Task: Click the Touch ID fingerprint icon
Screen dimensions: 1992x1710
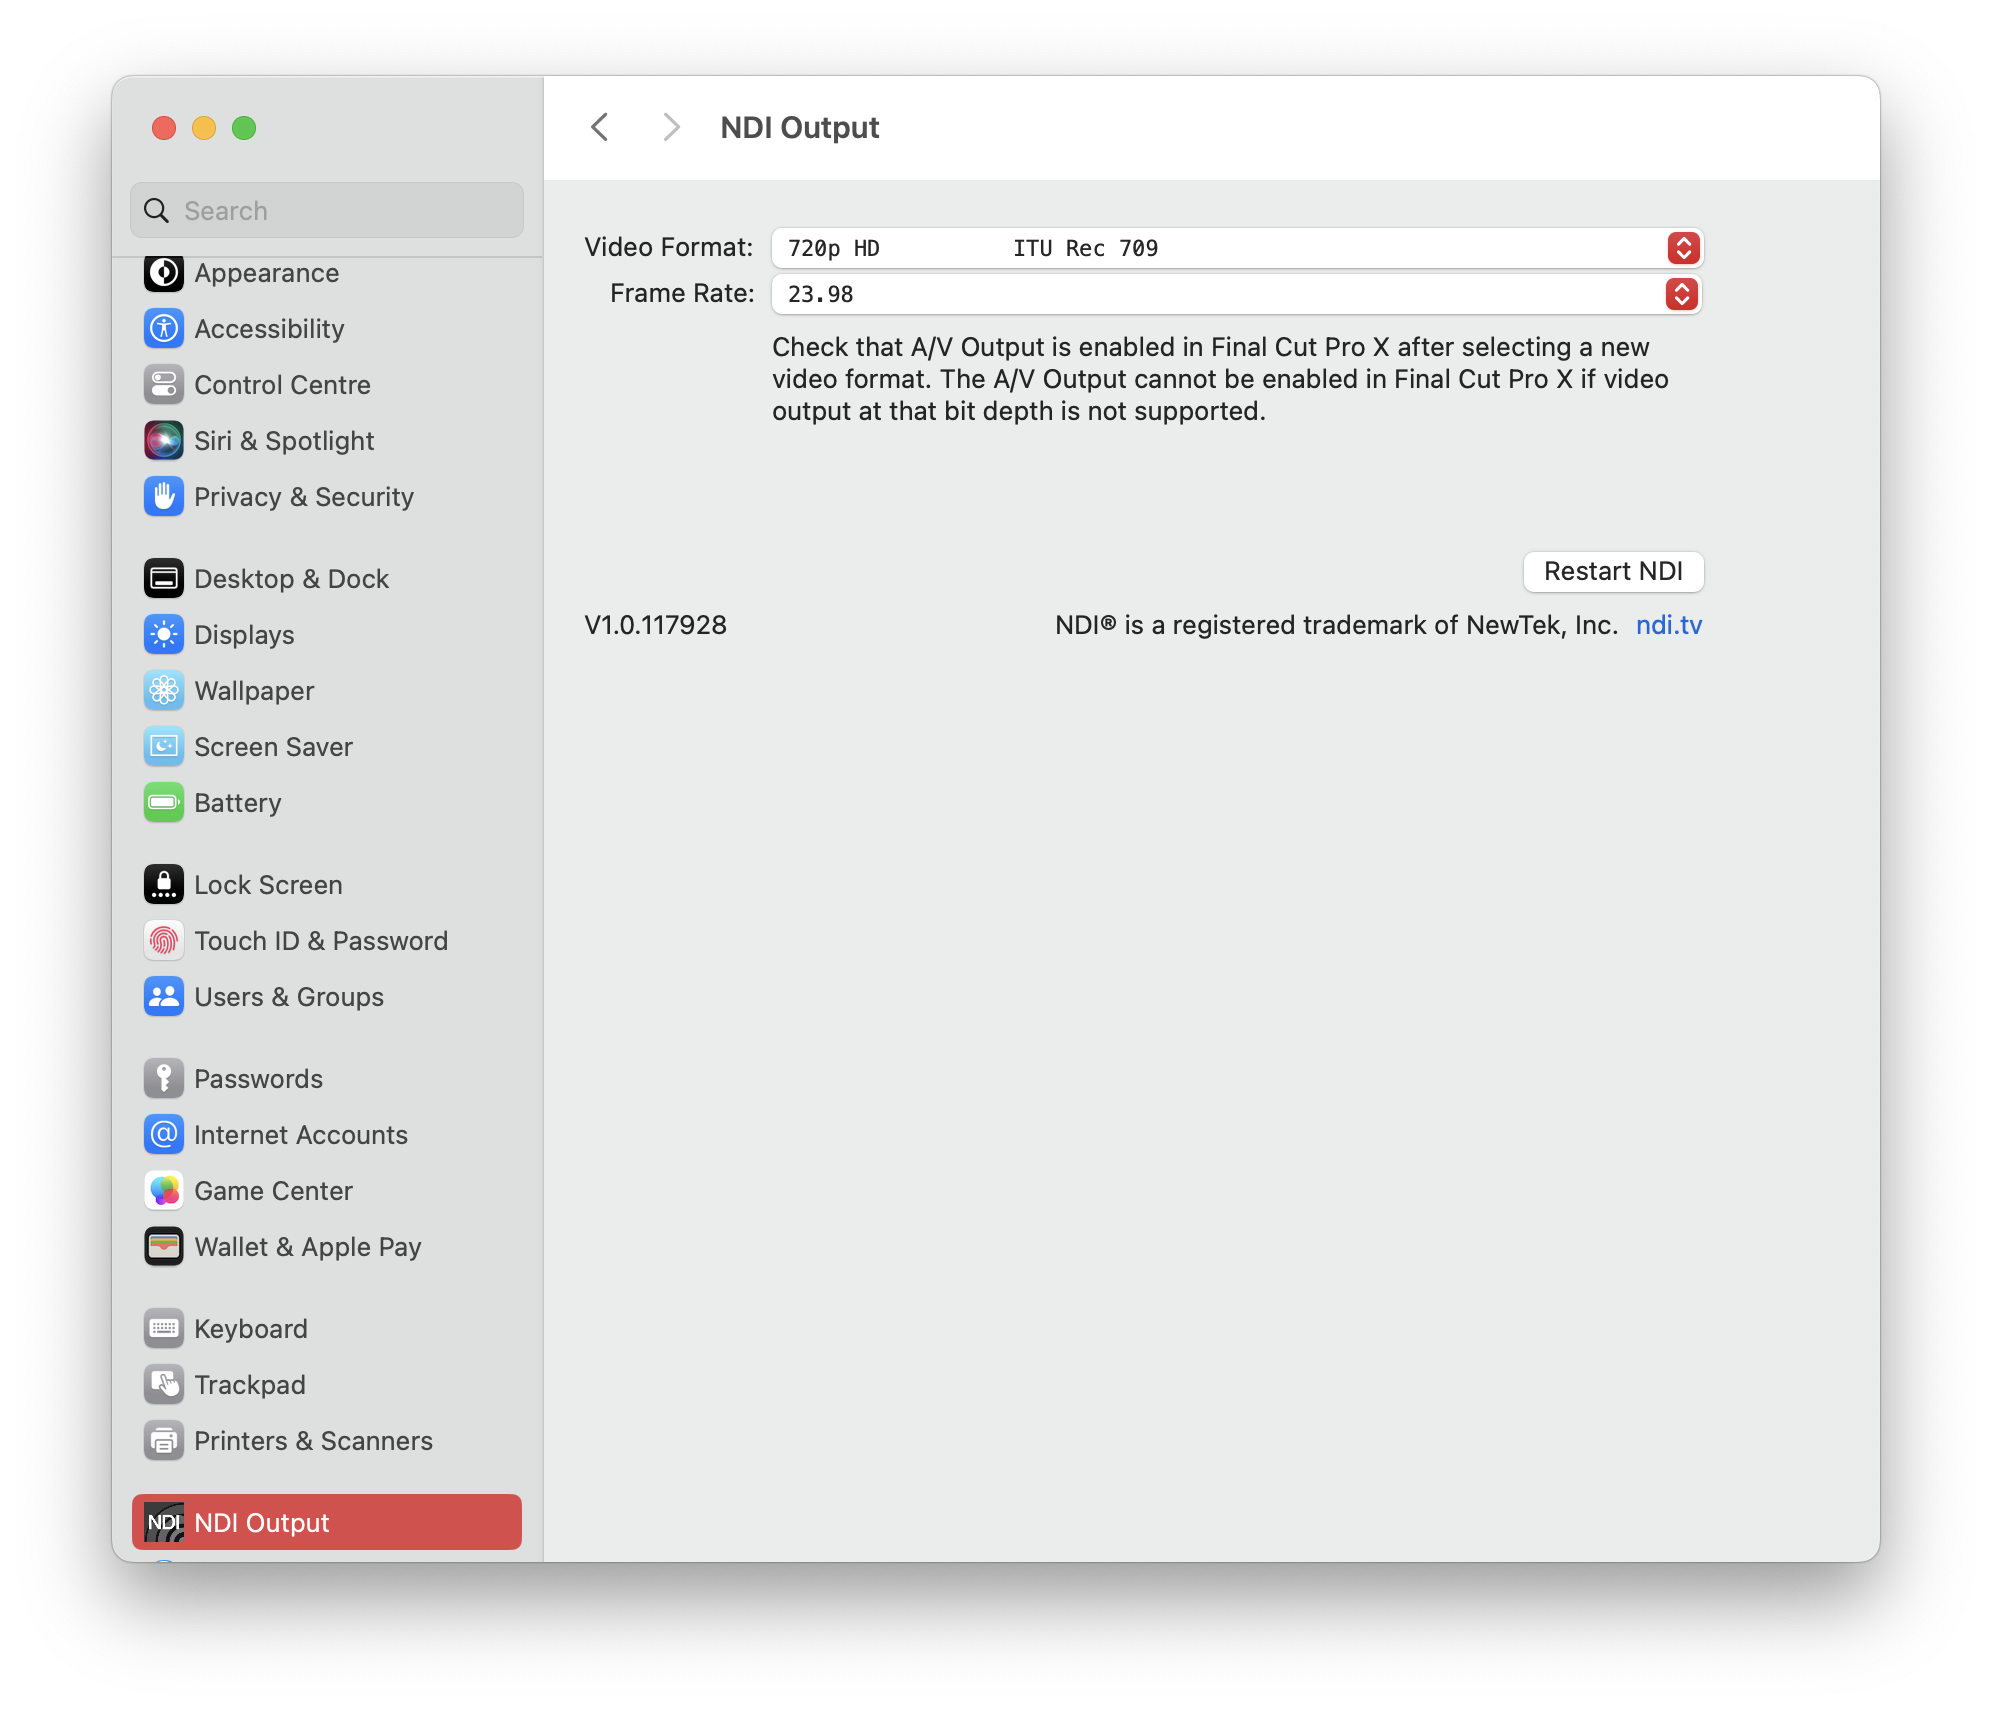Action: [164, 941]
